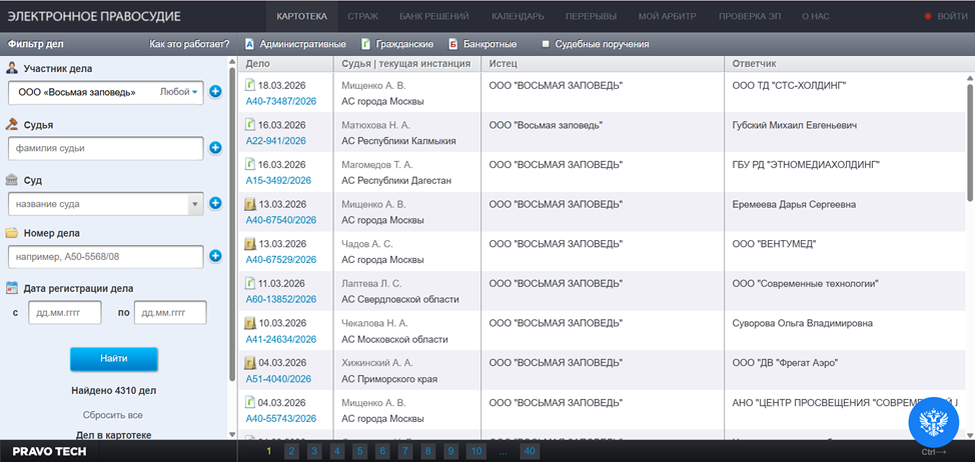This screenshot has height=462, width=975.
Task: Click the registration date calendar icon
Action: pyautogui.click(x=12, y=288)
